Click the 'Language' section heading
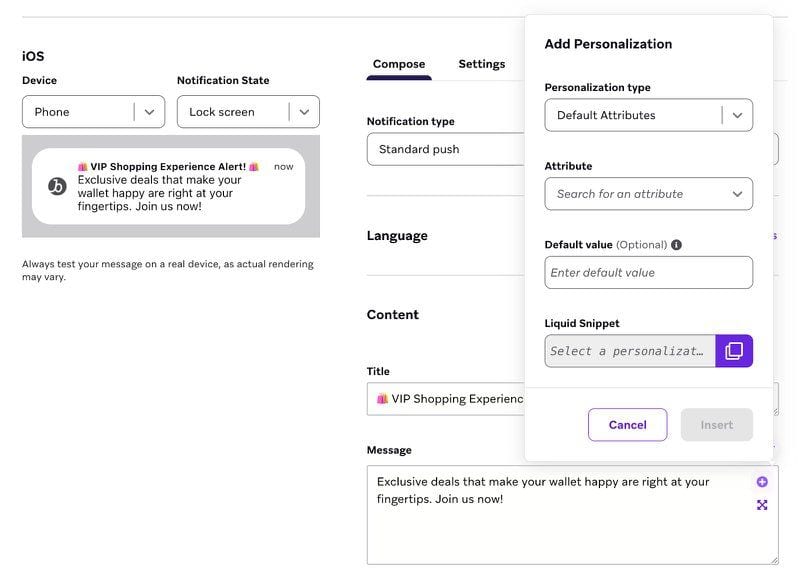This screenshot has width=800, height=582. (x=397, y=236)
